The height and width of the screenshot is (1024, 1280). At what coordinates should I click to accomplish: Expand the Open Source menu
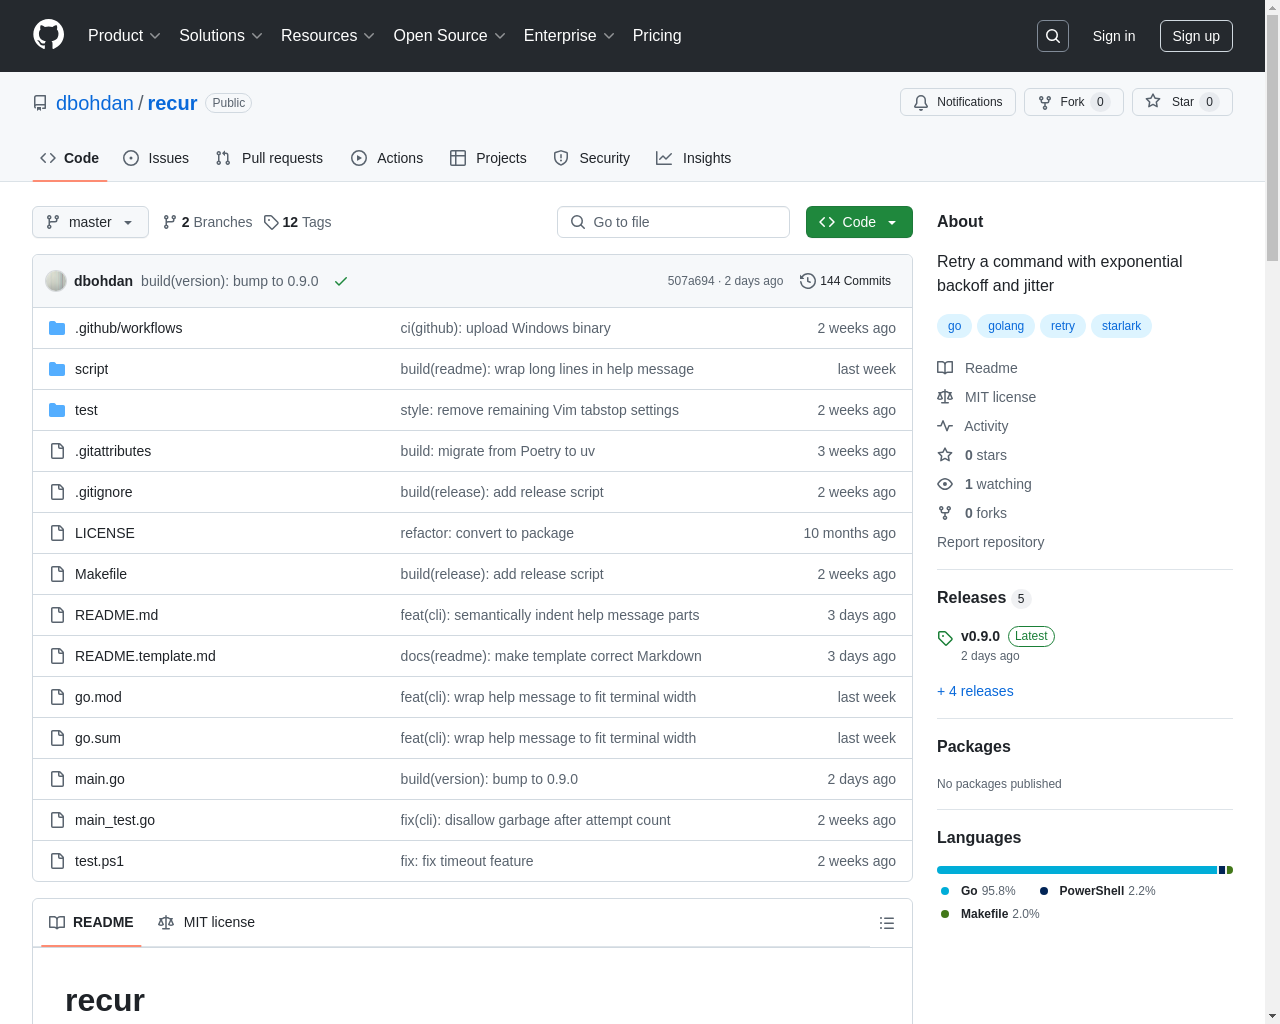pos(450,36)
